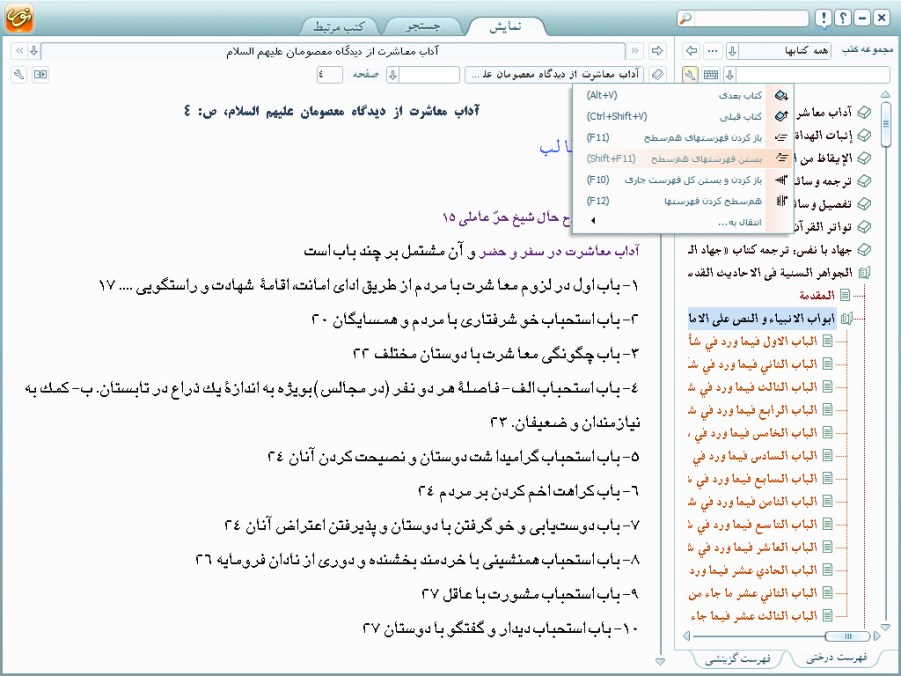Click the Noor app logo icon
The height and width of the screenshot is (676, 901).
tap(19, 18)
